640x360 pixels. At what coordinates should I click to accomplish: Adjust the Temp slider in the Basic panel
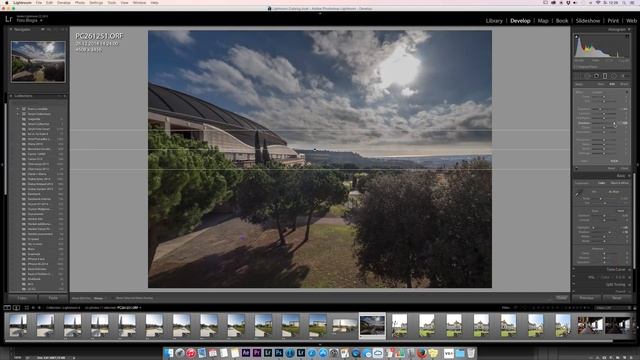pos(601,199)
